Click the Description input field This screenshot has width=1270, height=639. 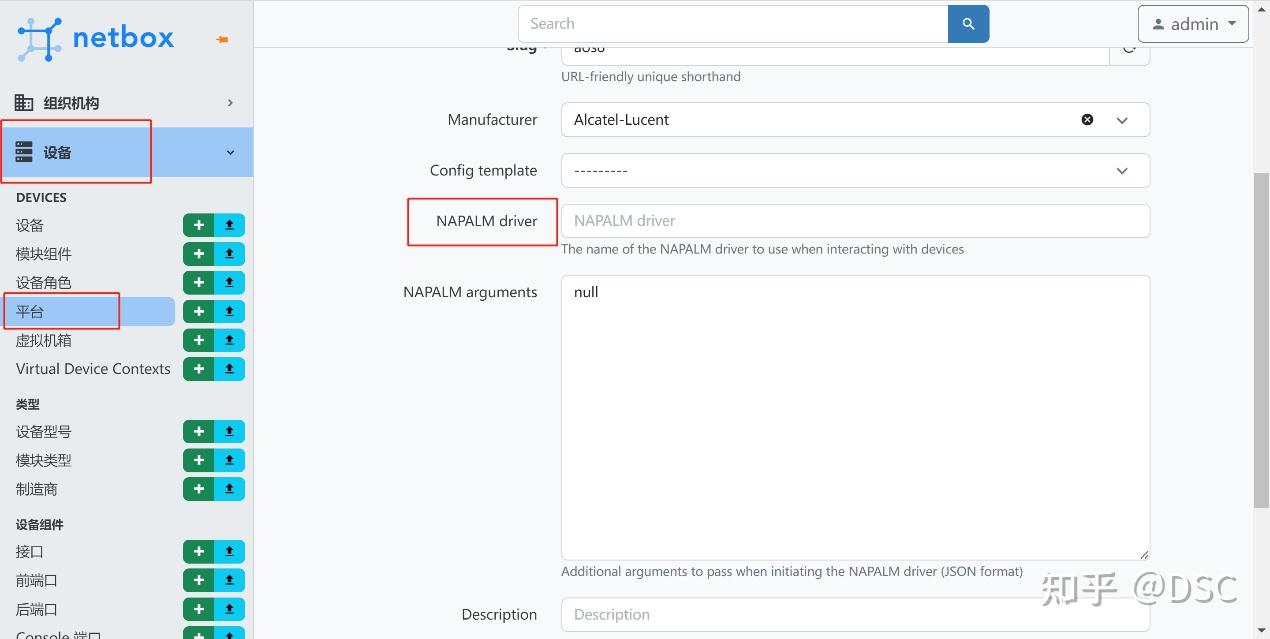pos(855,614)
